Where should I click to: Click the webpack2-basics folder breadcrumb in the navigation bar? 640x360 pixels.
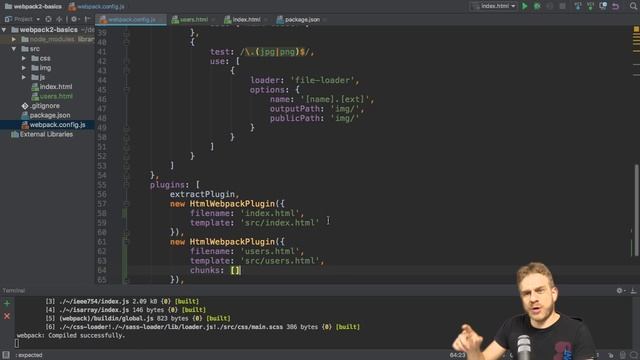coord(33,7)
